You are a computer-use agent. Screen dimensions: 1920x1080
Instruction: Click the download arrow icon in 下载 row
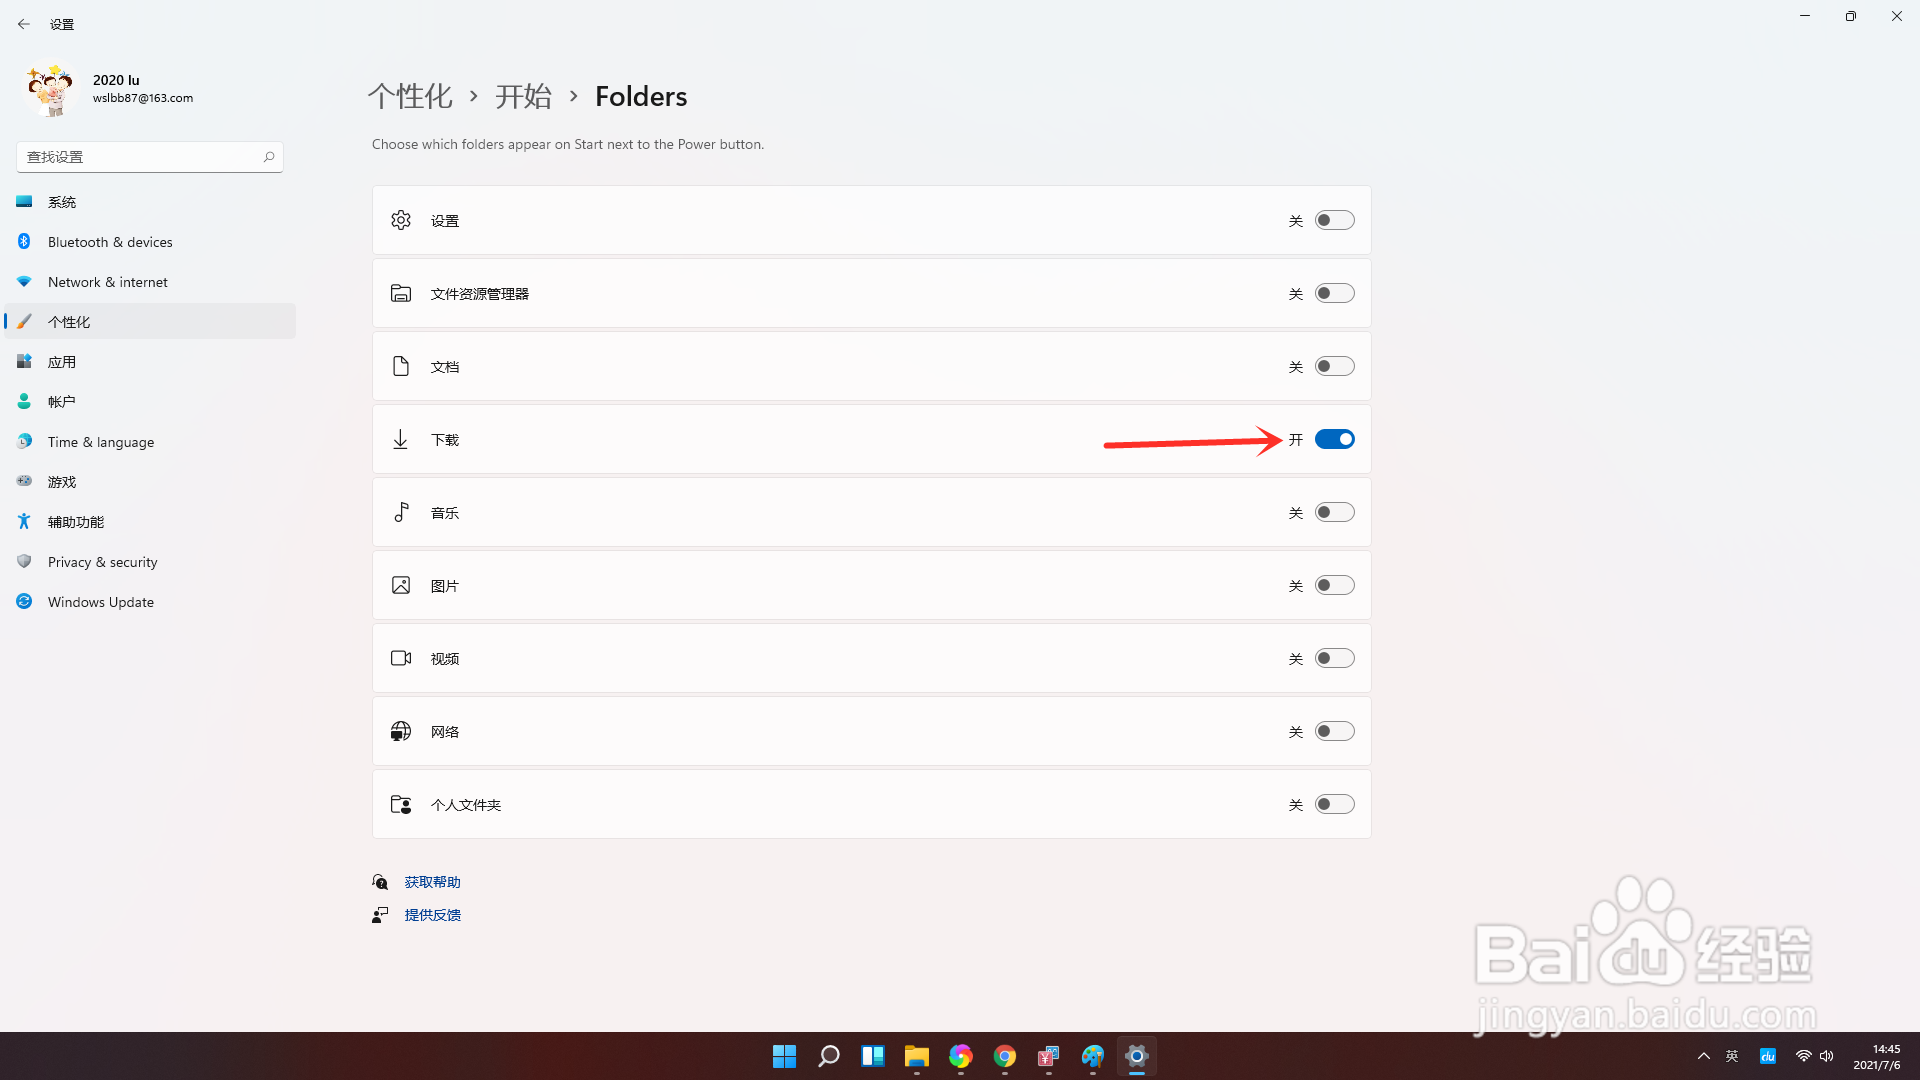401,439
